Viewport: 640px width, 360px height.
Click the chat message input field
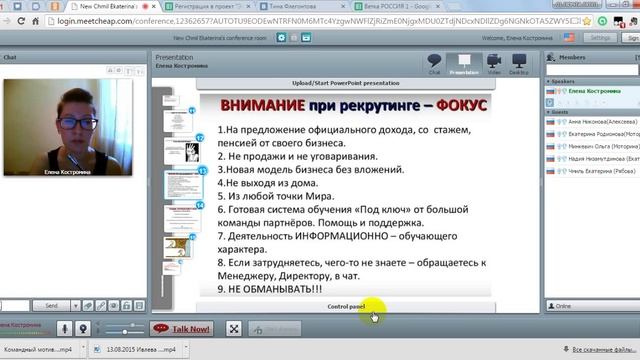[15, 305]
